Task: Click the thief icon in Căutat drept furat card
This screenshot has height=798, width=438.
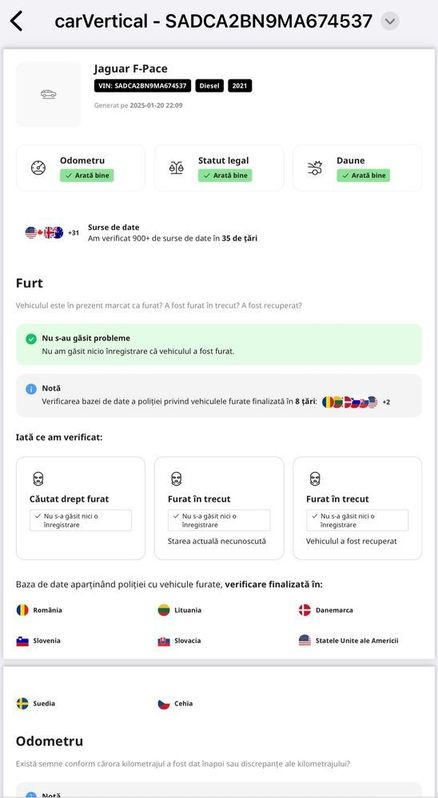Action: [x=38, y=479]
